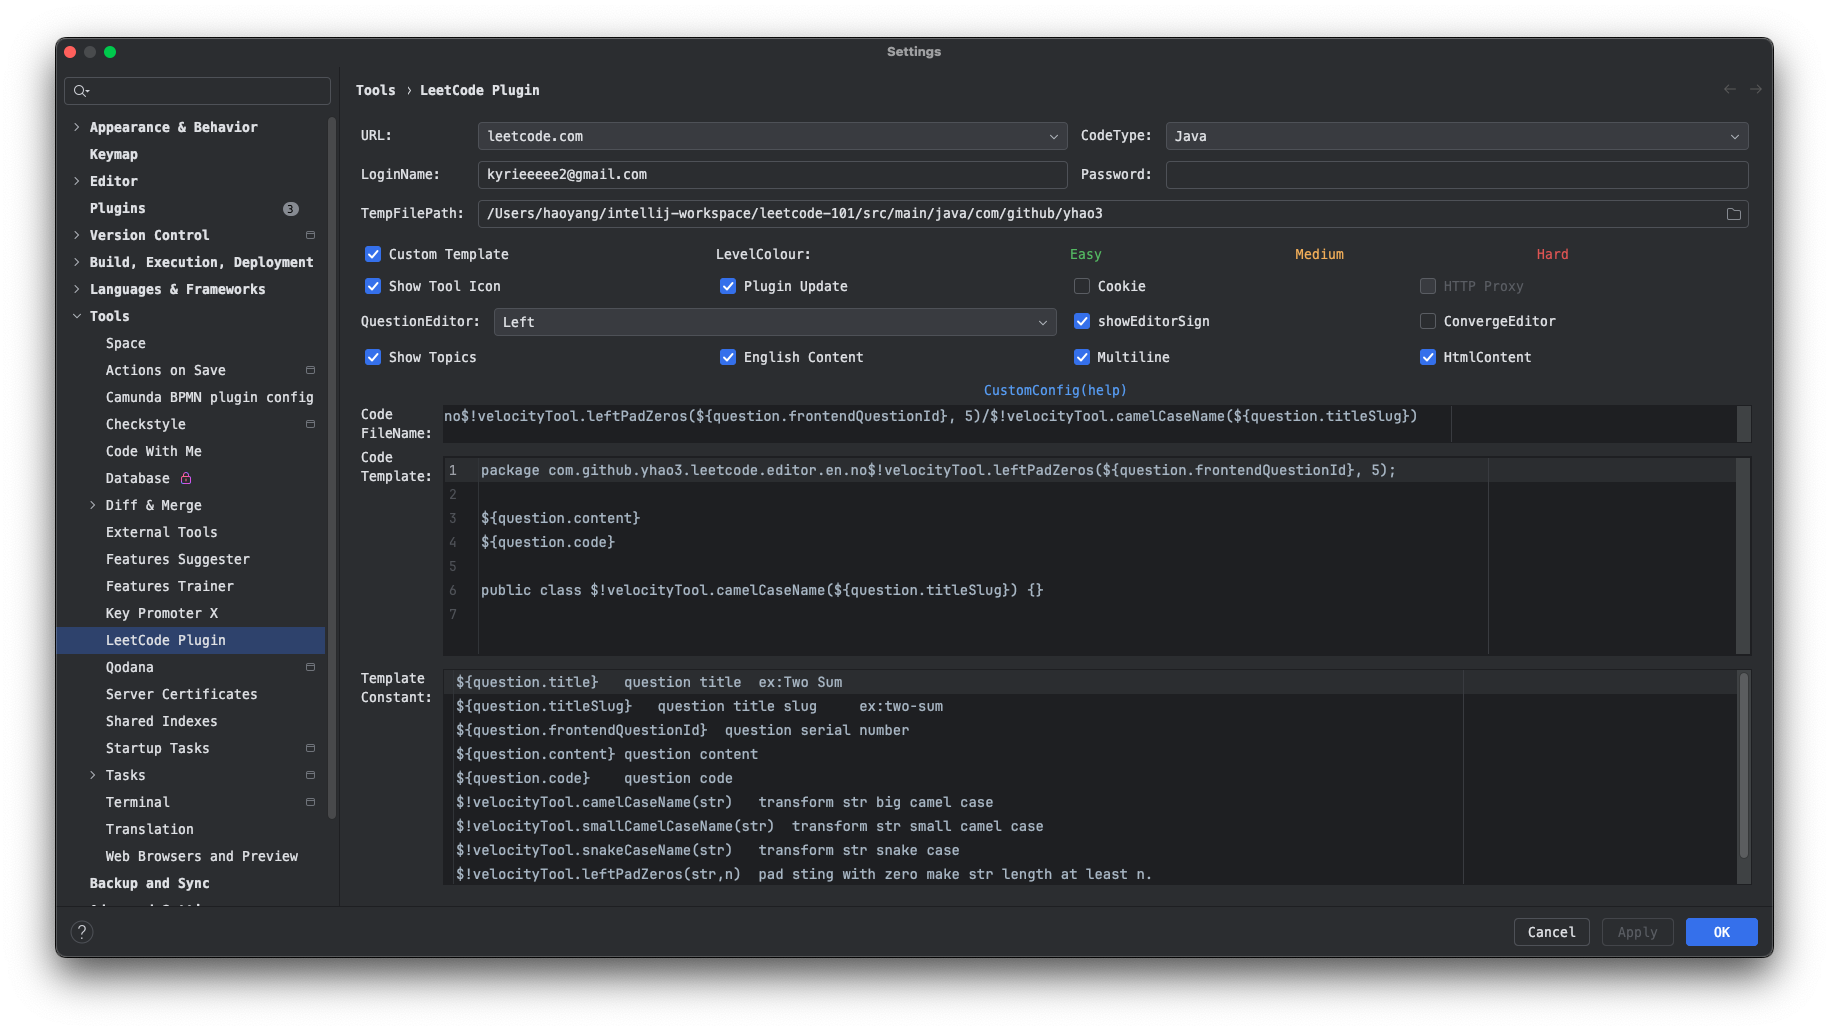Click the Database lock icon

click(x=186, y=478)
